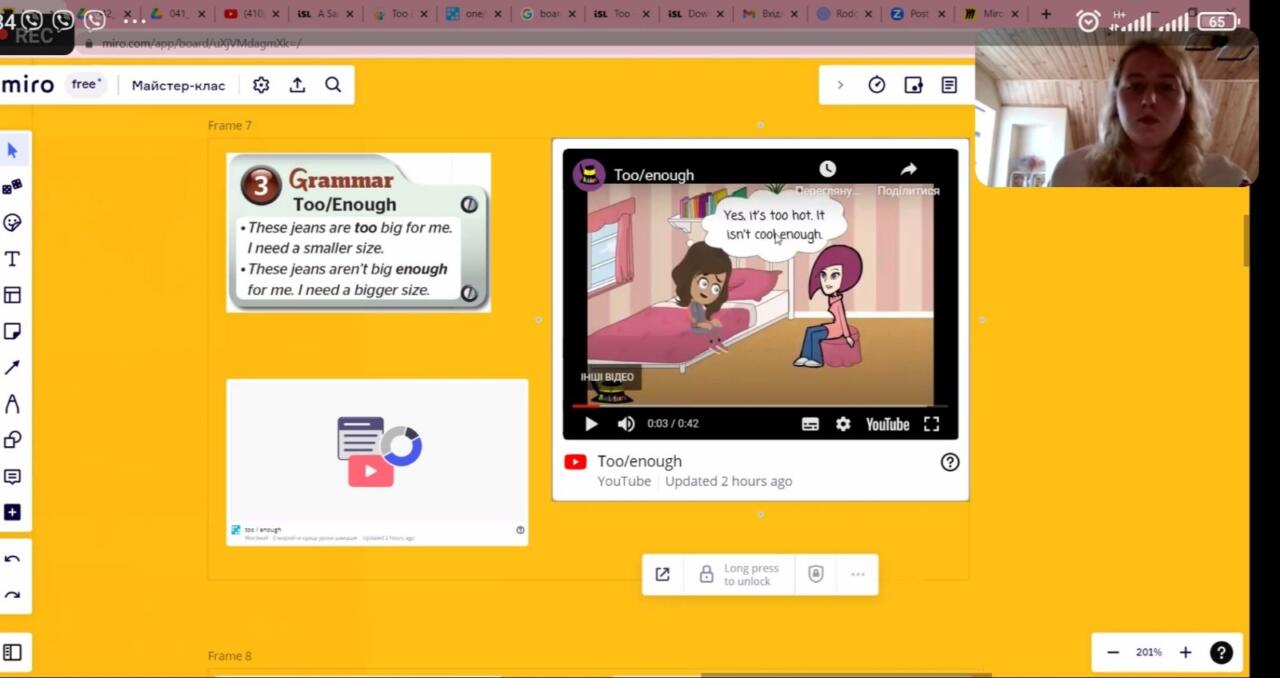The height and width of the screenshot is (678, 1280).
Task: Unlock the selected object via lock icon
Action: pyautogui.click(x=706, y=574)
